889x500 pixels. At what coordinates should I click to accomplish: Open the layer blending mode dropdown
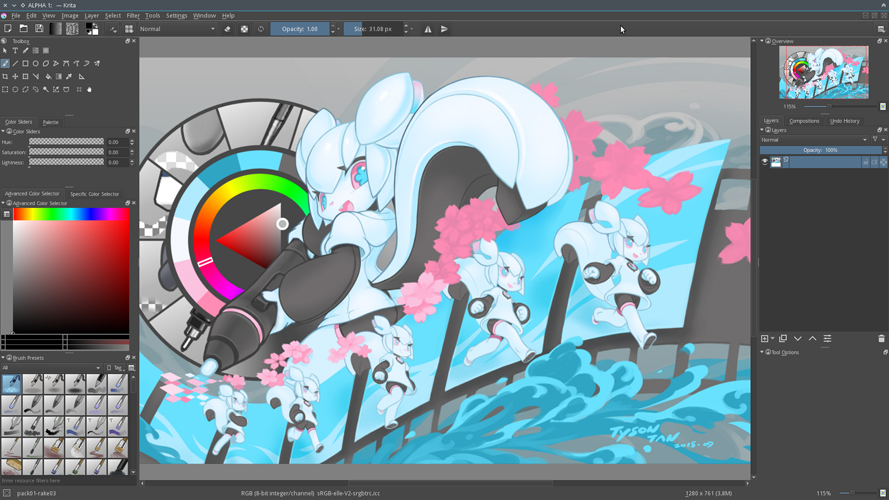coord(814,139)
